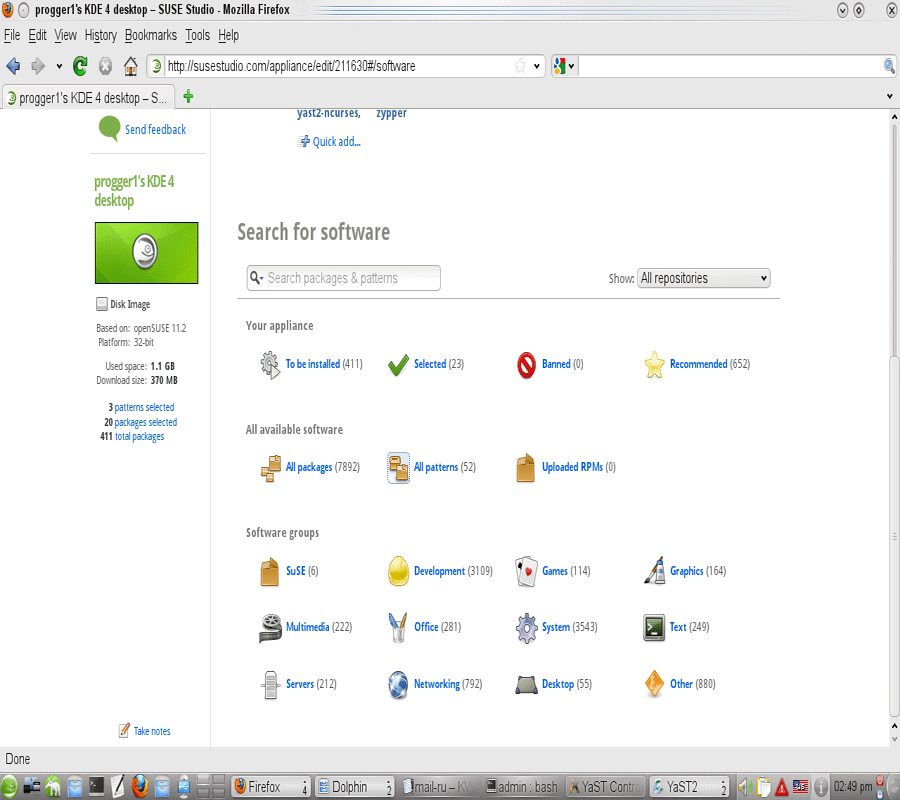
Task: Click the Networking globe icon
Action: pos(398,685)
